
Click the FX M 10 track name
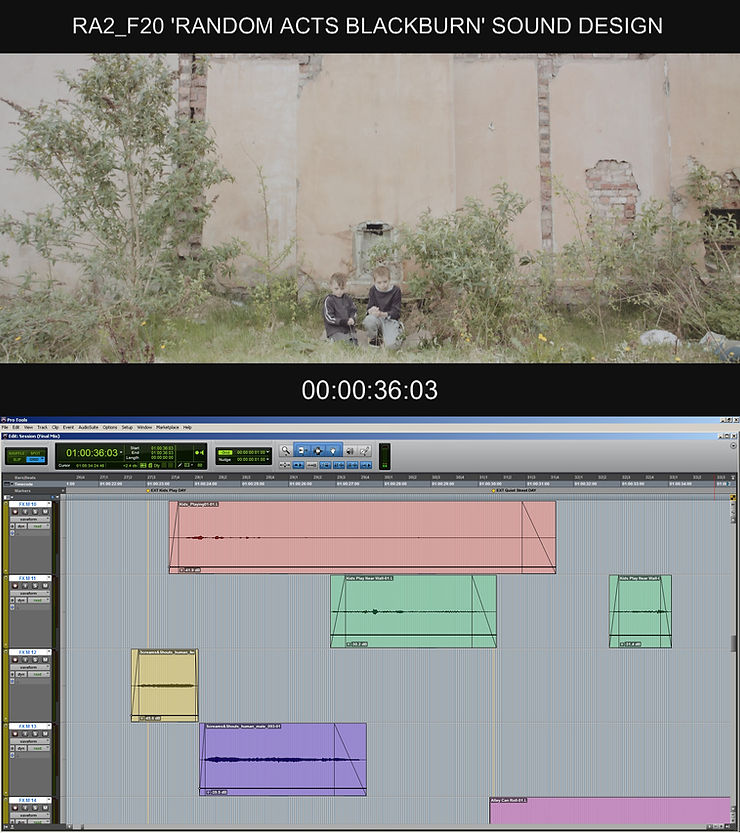28,504
